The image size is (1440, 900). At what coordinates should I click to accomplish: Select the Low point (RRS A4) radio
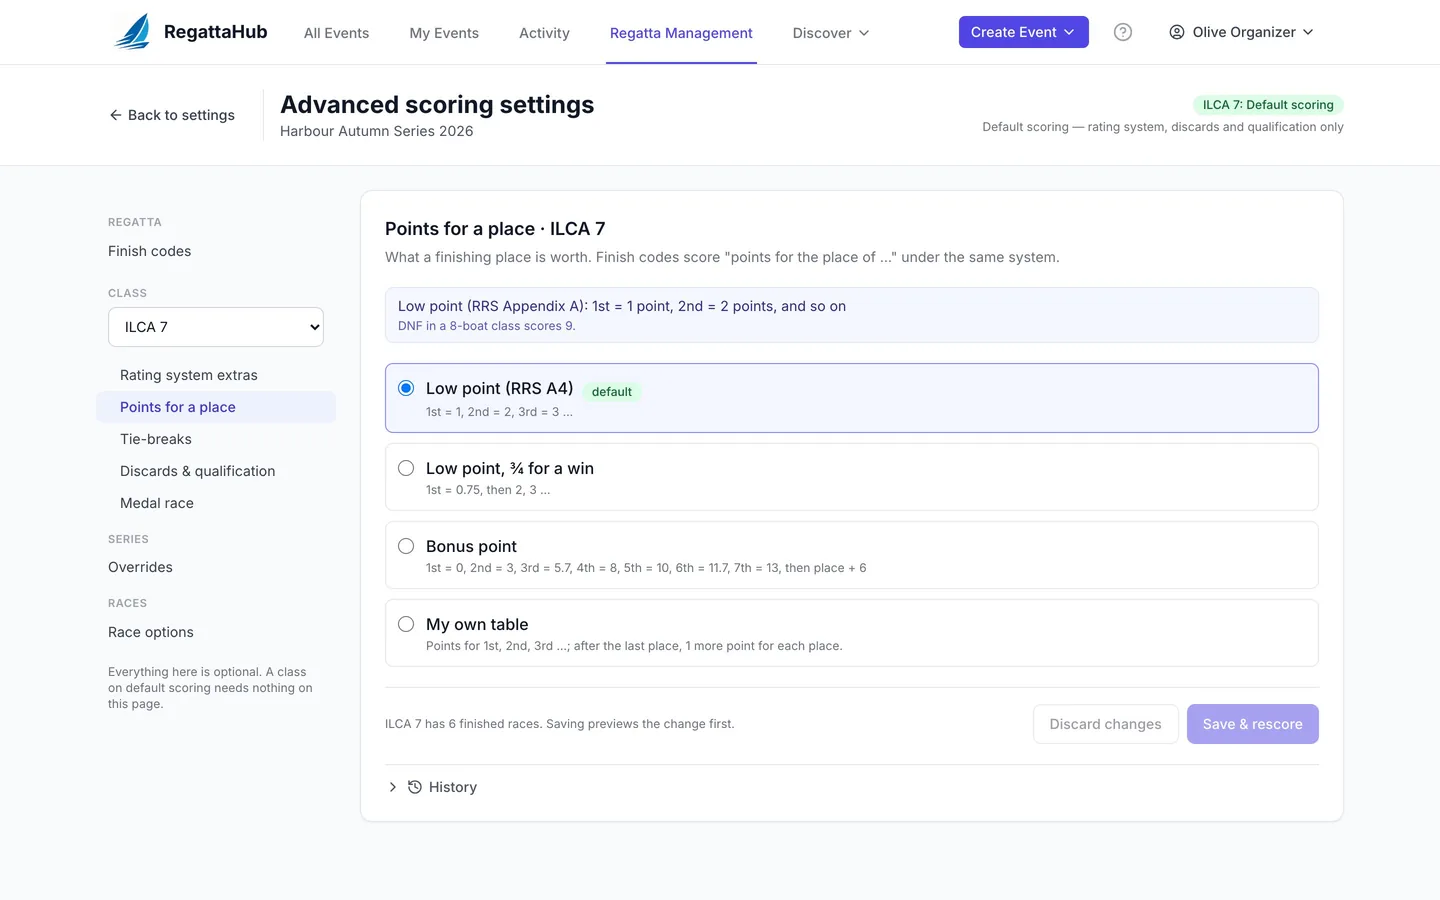406,388
